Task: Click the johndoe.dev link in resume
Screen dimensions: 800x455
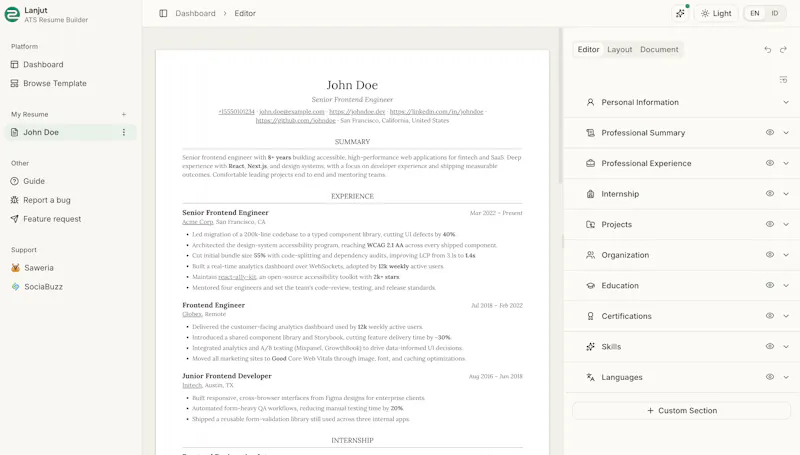Action: pyautogui.click(x=357, y=112)
